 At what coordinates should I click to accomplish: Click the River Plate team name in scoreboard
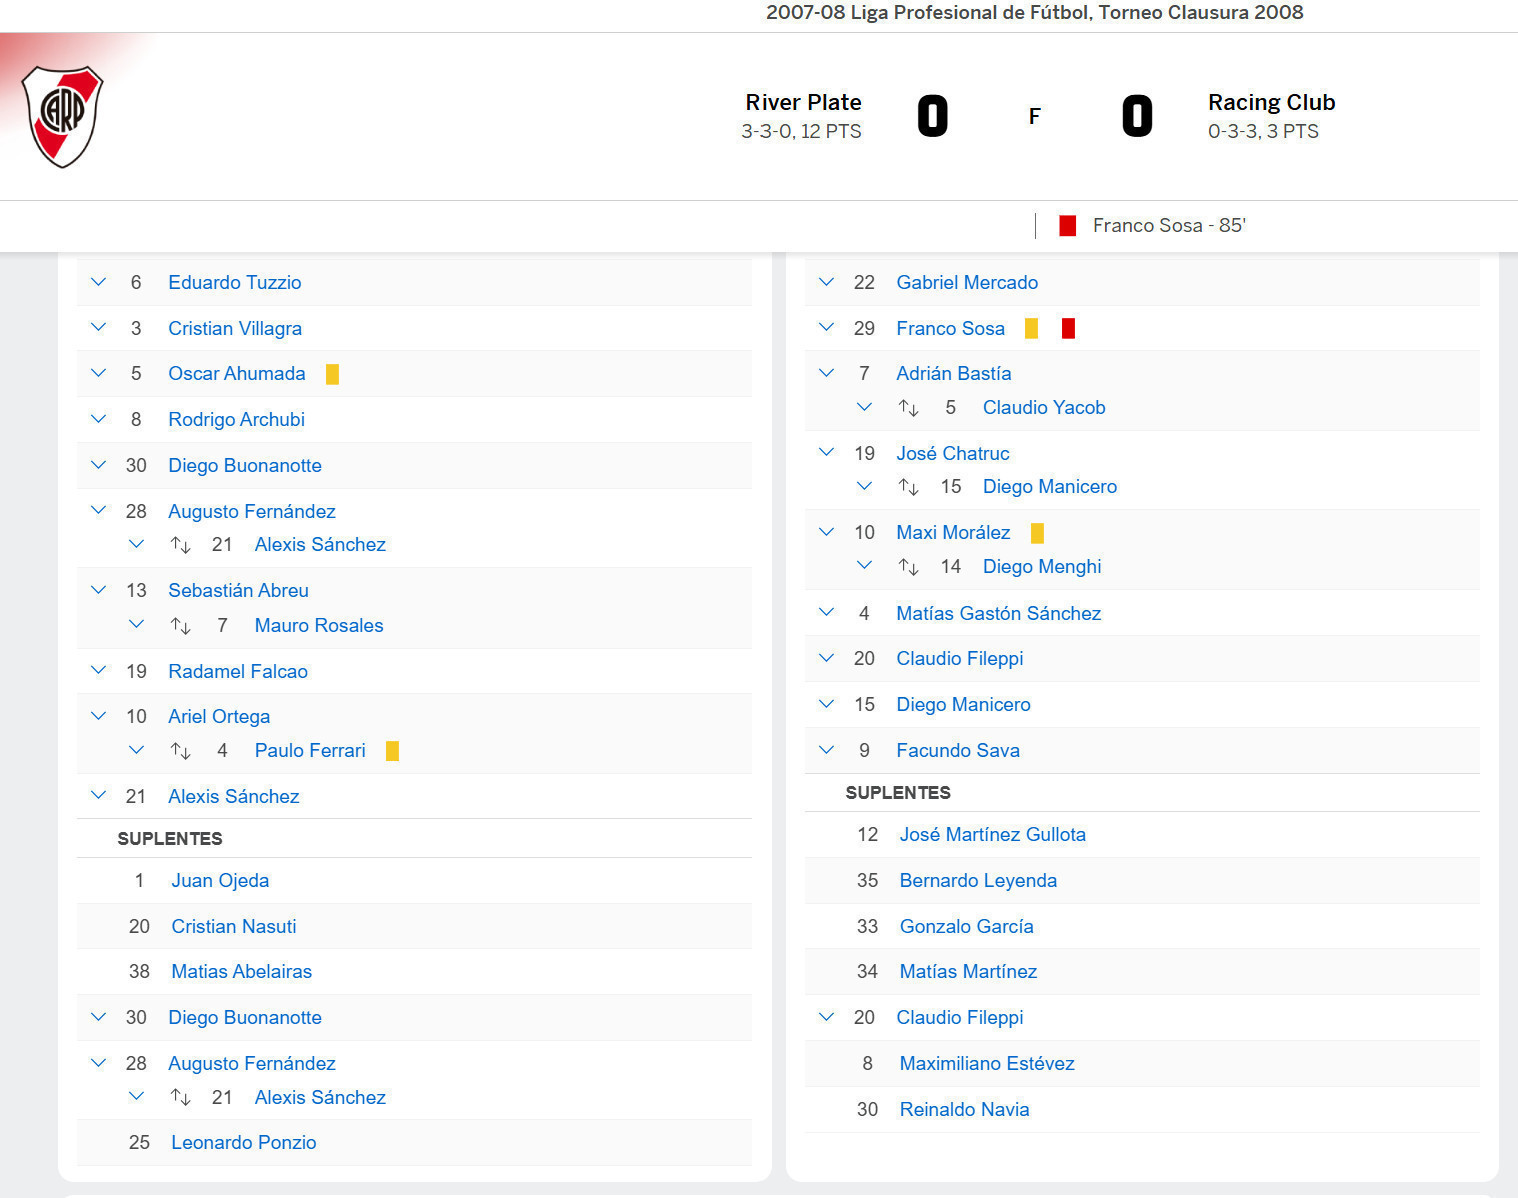tap(803, 103)
